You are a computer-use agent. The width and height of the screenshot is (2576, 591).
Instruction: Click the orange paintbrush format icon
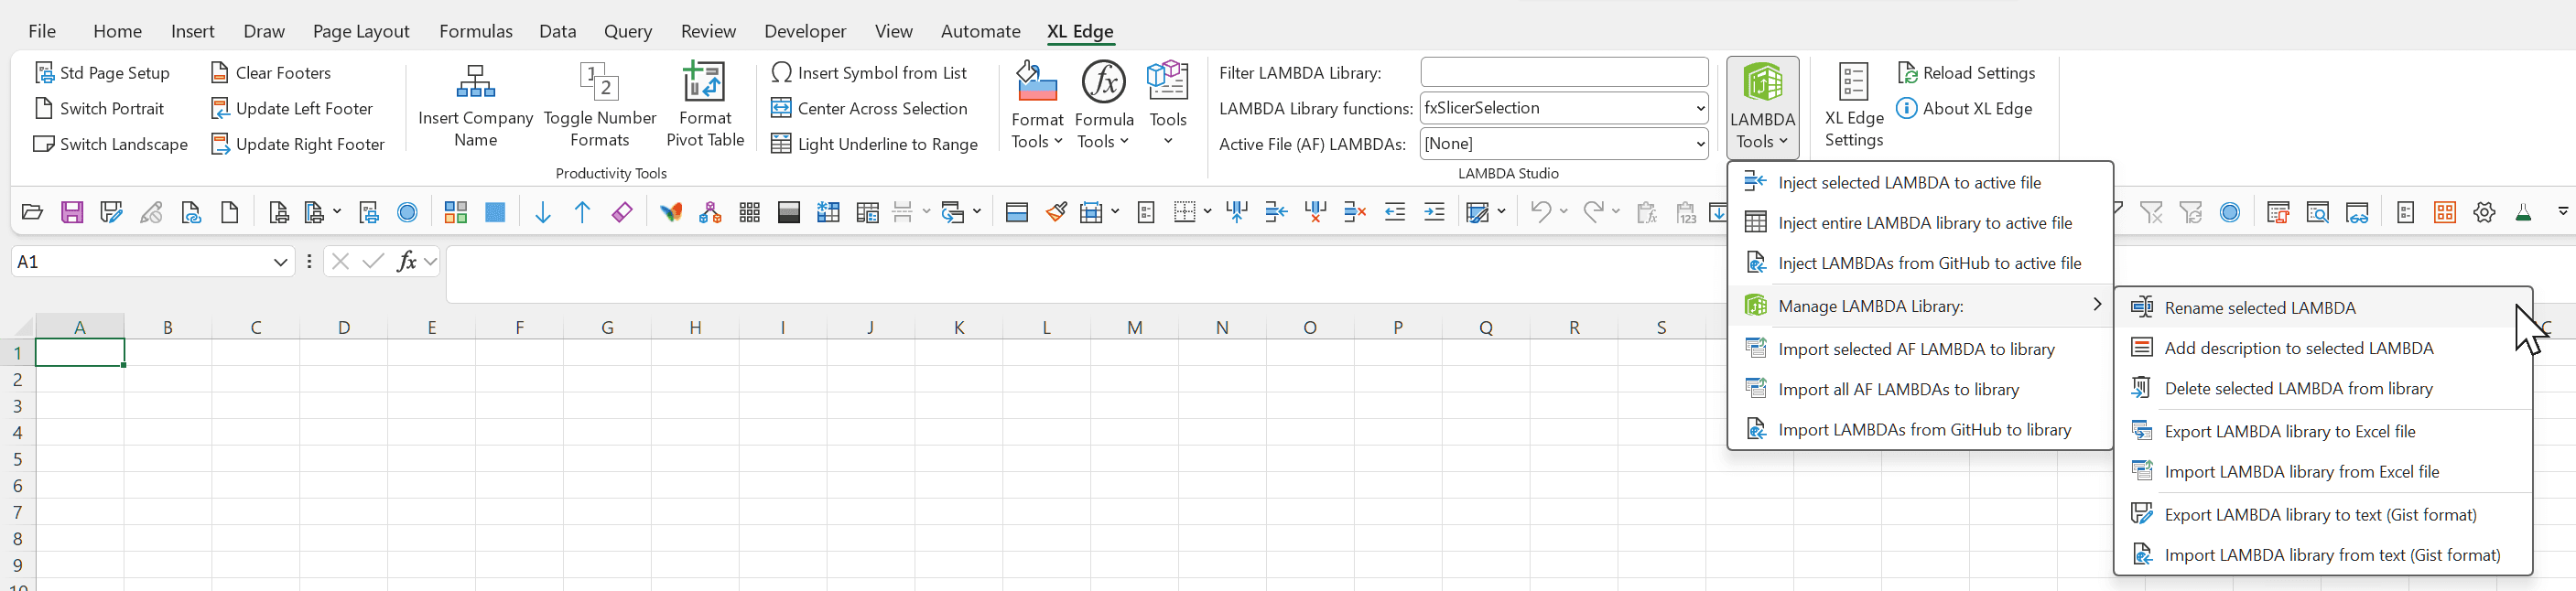1056,212
